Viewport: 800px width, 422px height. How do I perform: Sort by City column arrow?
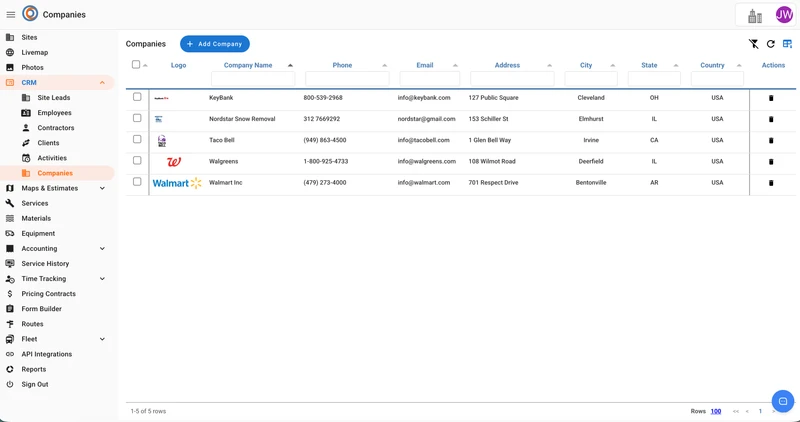(x=613, y=65)
